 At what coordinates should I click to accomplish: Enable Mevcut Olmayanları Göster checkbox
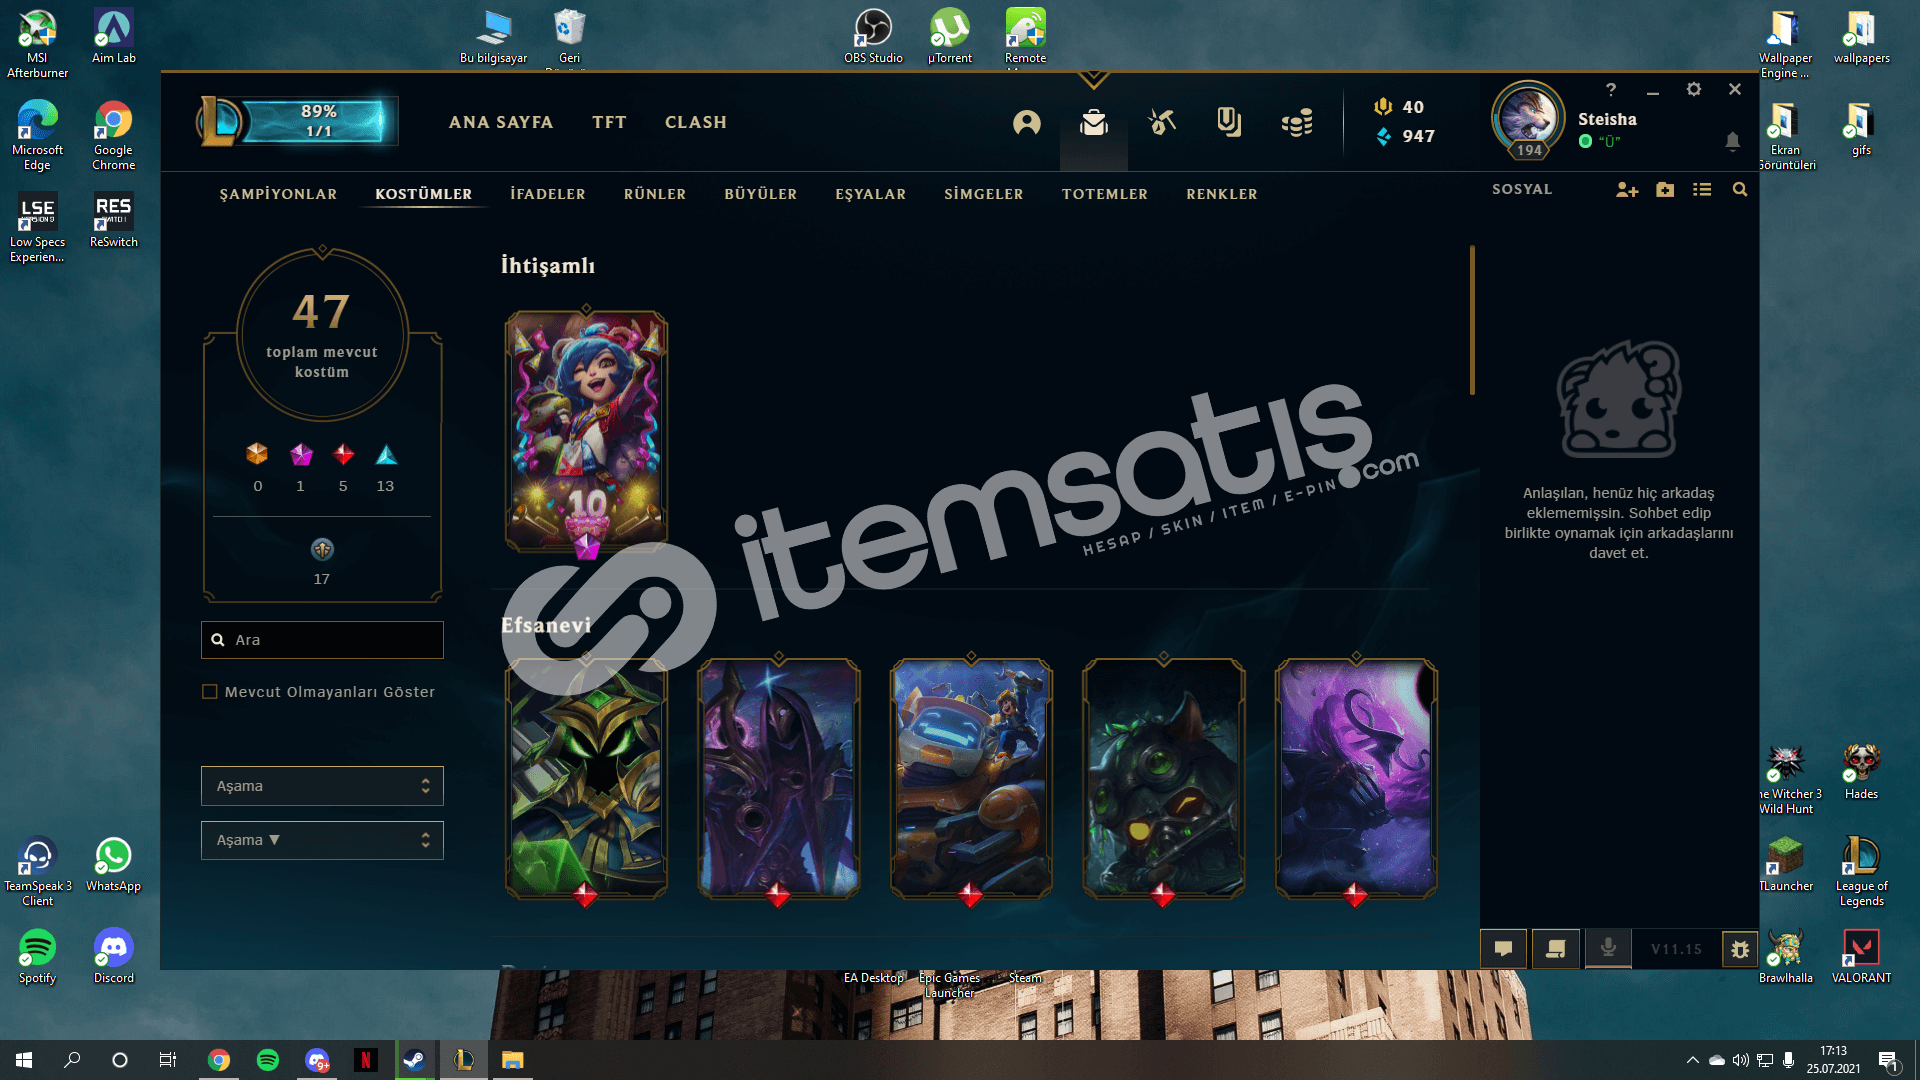[x=210, y=692]
